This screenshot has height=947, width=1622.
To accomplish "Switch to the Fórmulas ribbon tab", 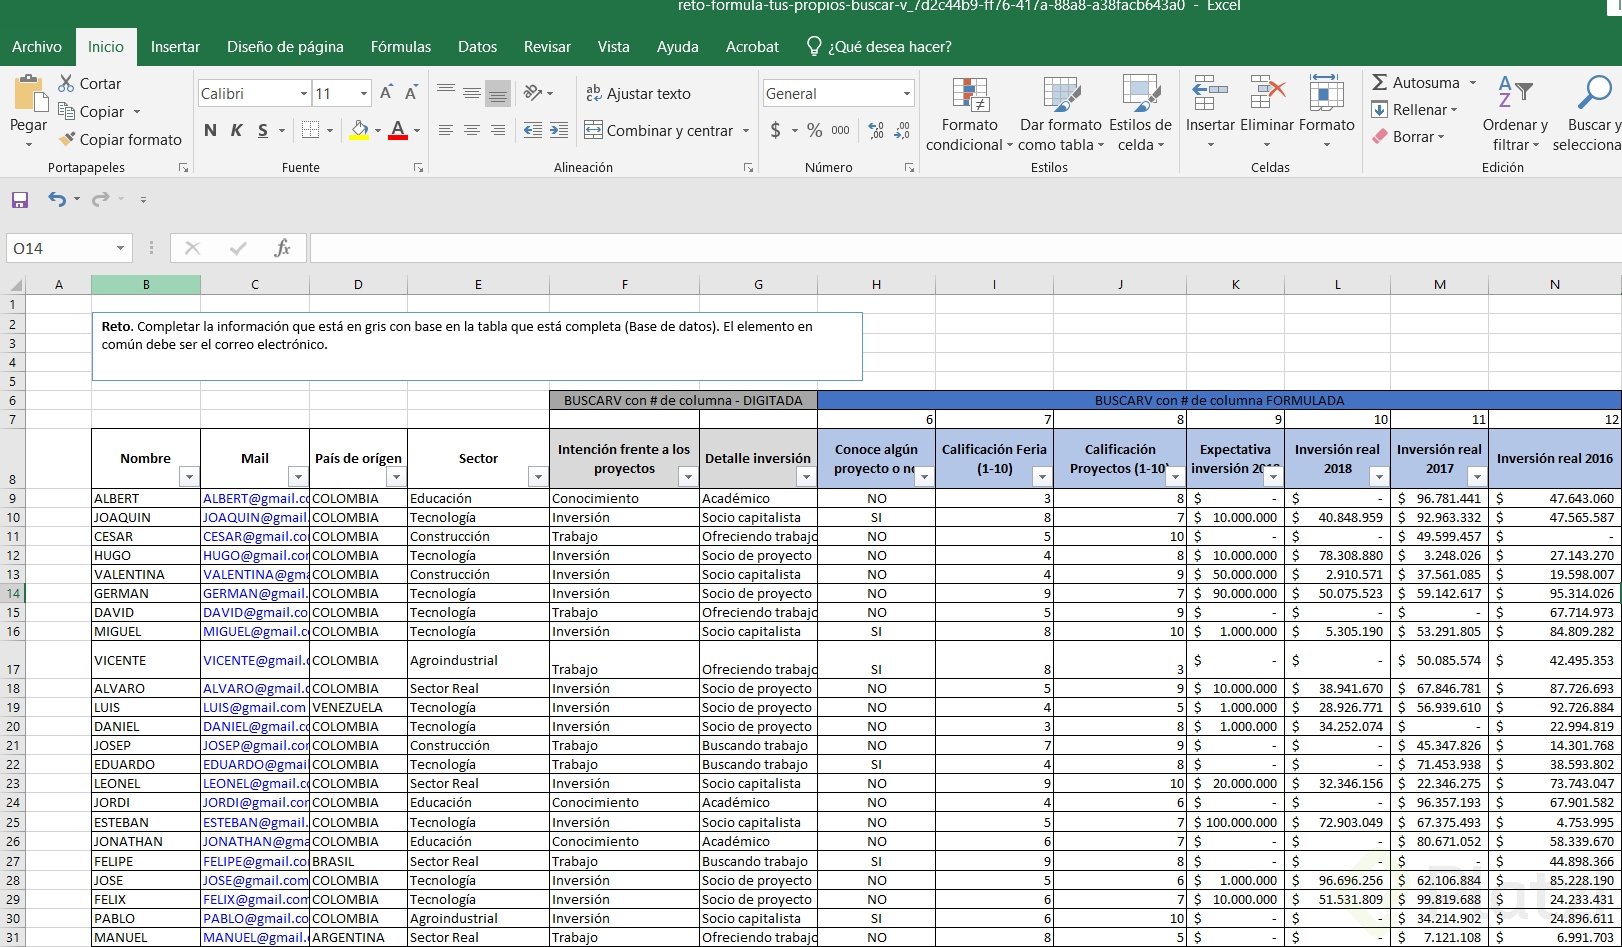I will click(400, 47).
